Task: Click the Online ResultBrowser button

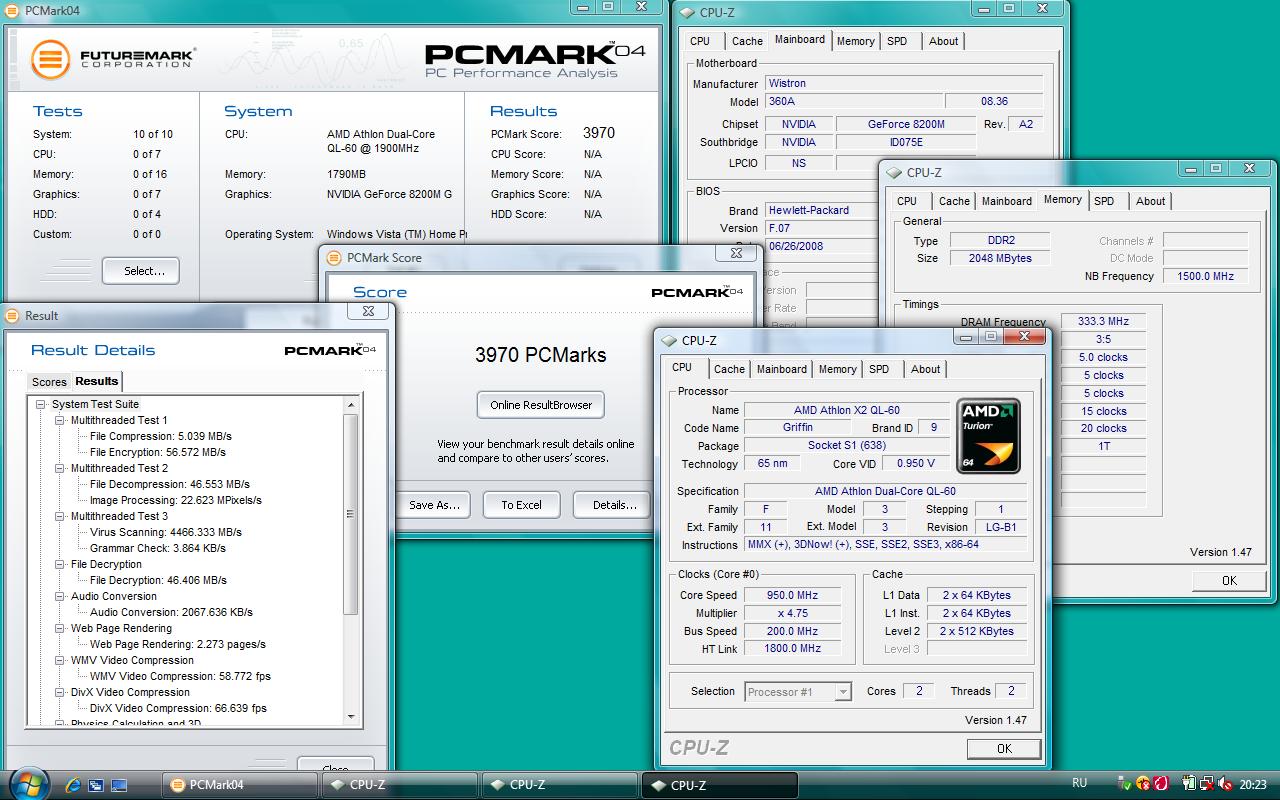Action: tap(541, 405)
